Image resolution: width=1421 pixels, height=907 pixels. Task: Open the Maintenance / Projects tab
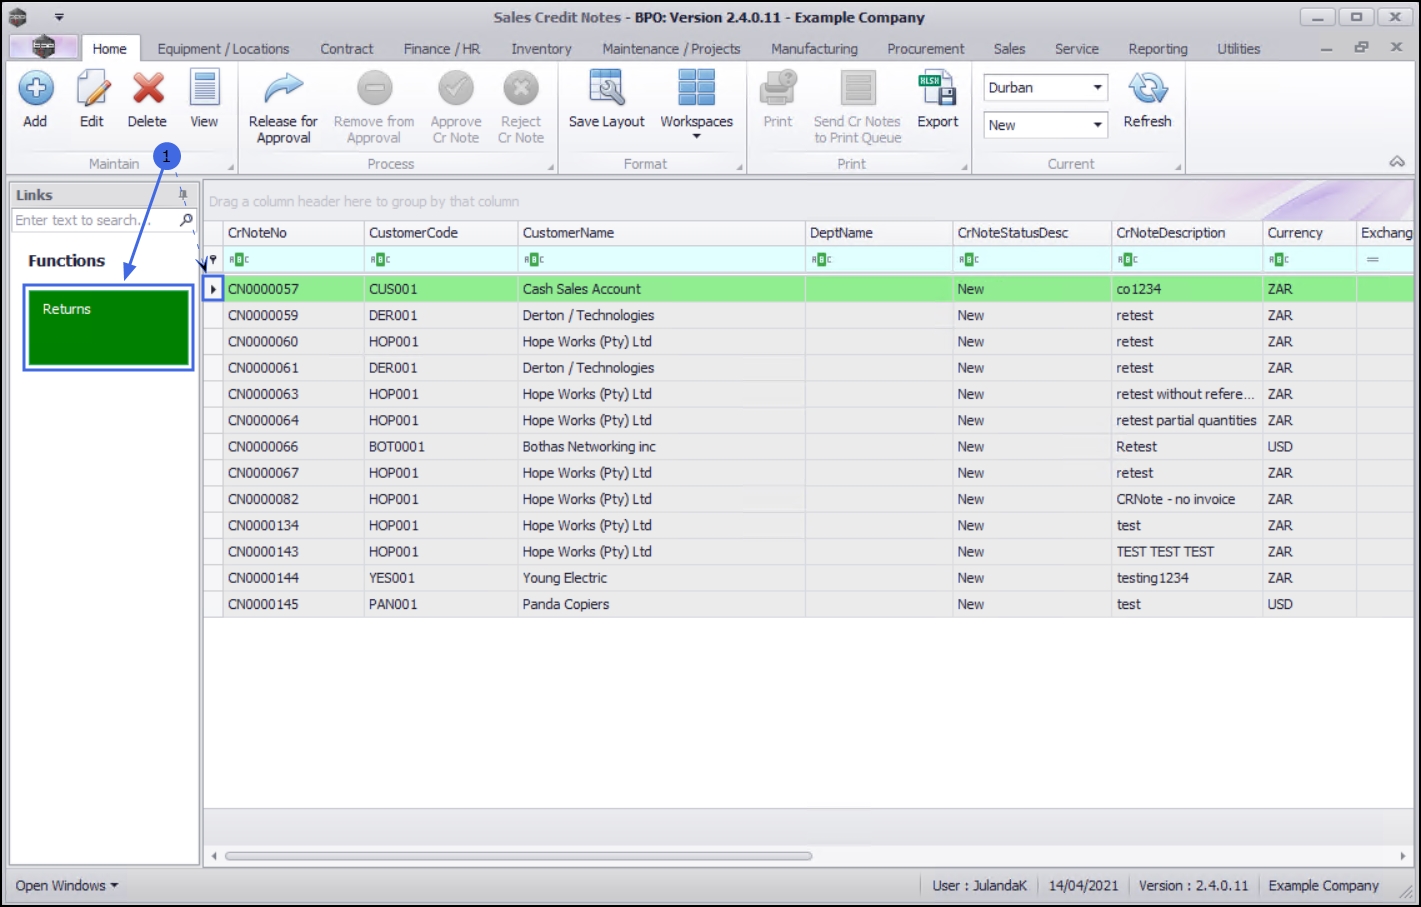coord(671,49)
